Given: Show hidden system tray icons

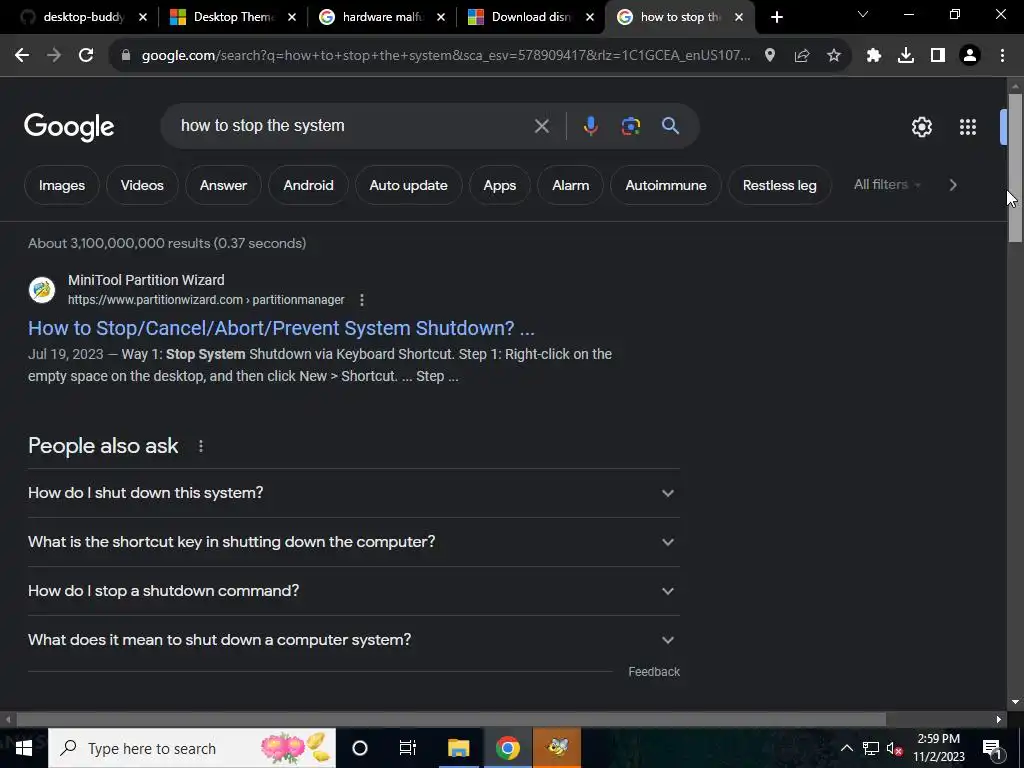Looking at the screenshot, I should point(846,748).
